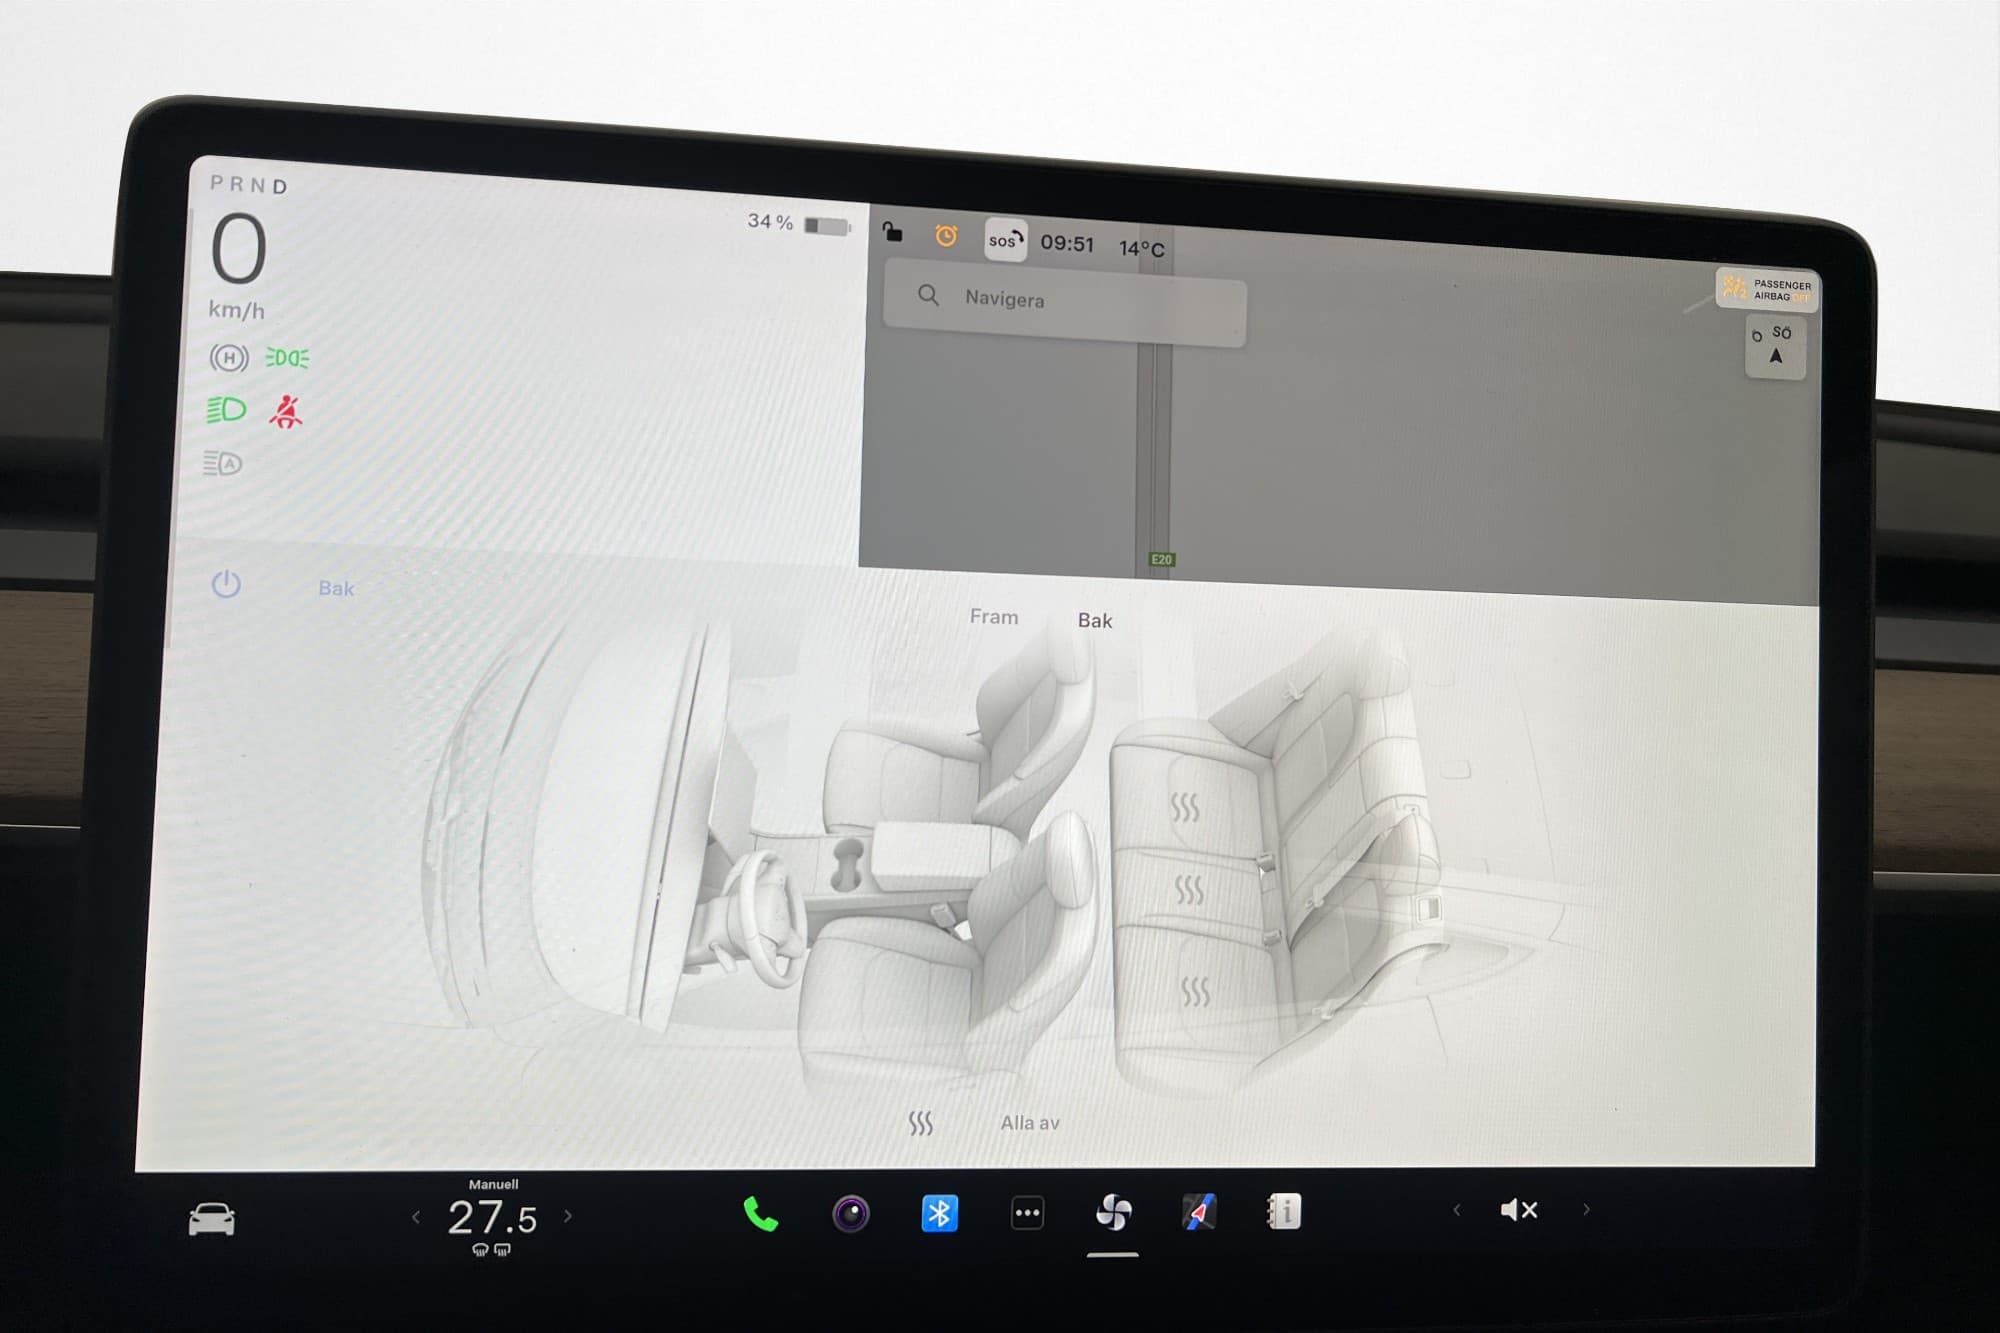The image size is (2000, 1333).
Task: Toggle rear center seat heater
Action: [1189, 889]
